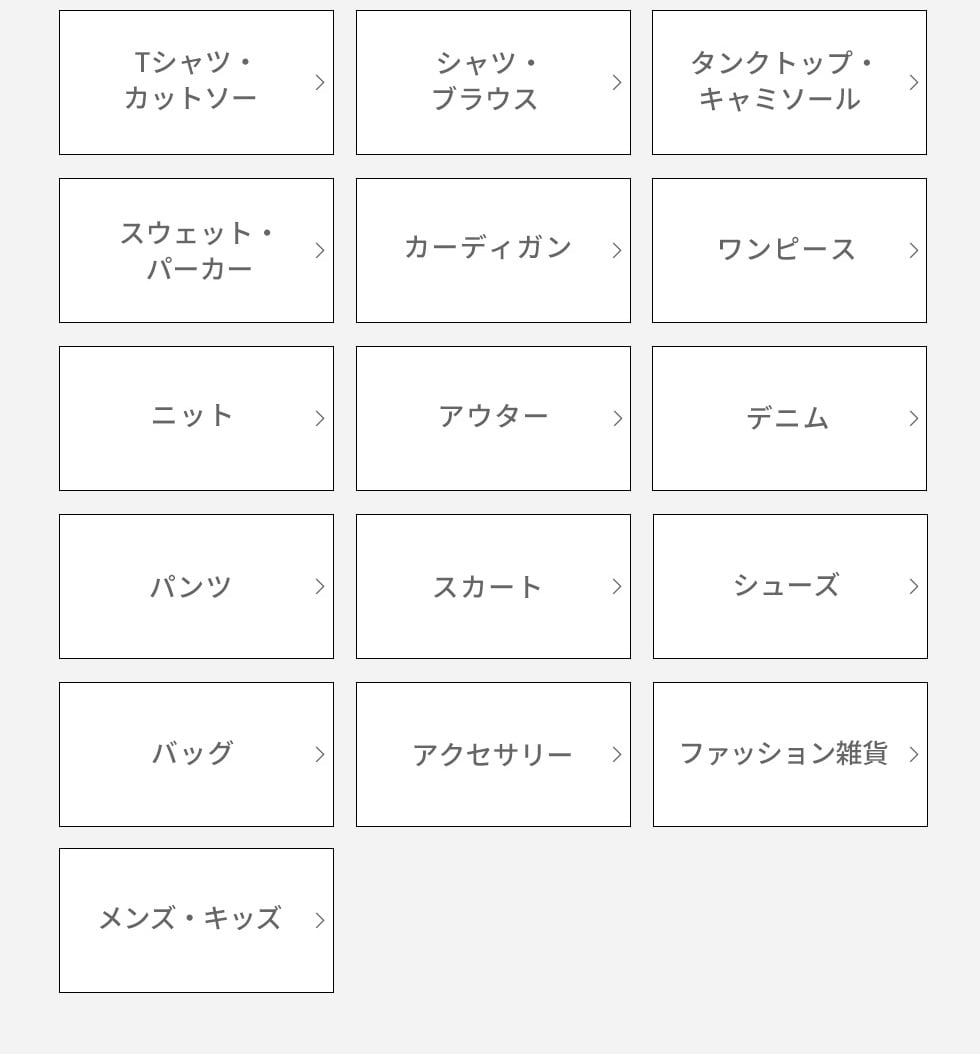Click the Tシャツ・カットソー label text
980x1054 pixels.
tap(190, 81)
